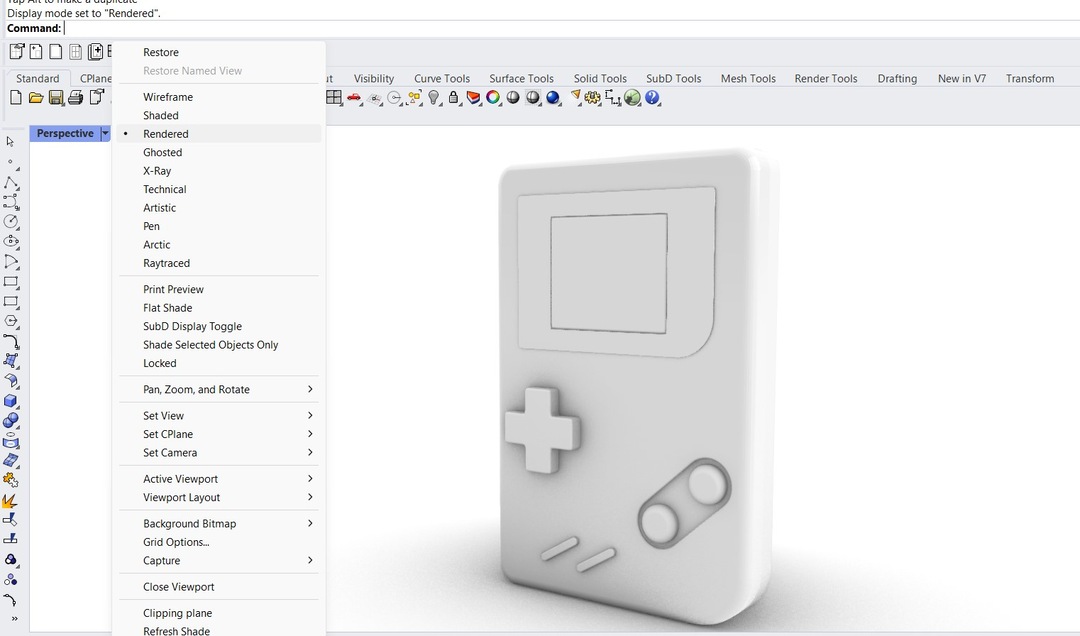Click the dimension toolbar icon beside the gear
This screenshot has width=1080, height=636.
[x=612, y=98]
